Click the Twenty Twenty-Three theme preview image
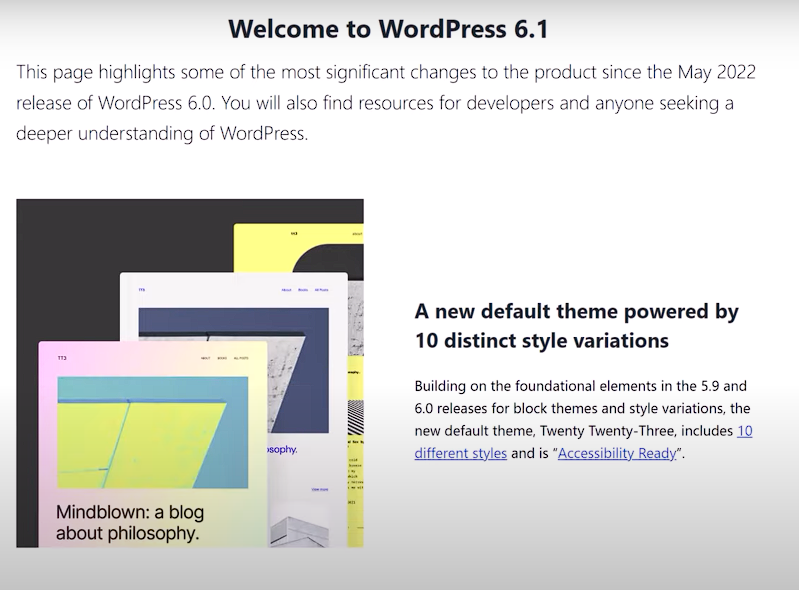The width and height of the screenshot is (799, 590). click(190, 373)
